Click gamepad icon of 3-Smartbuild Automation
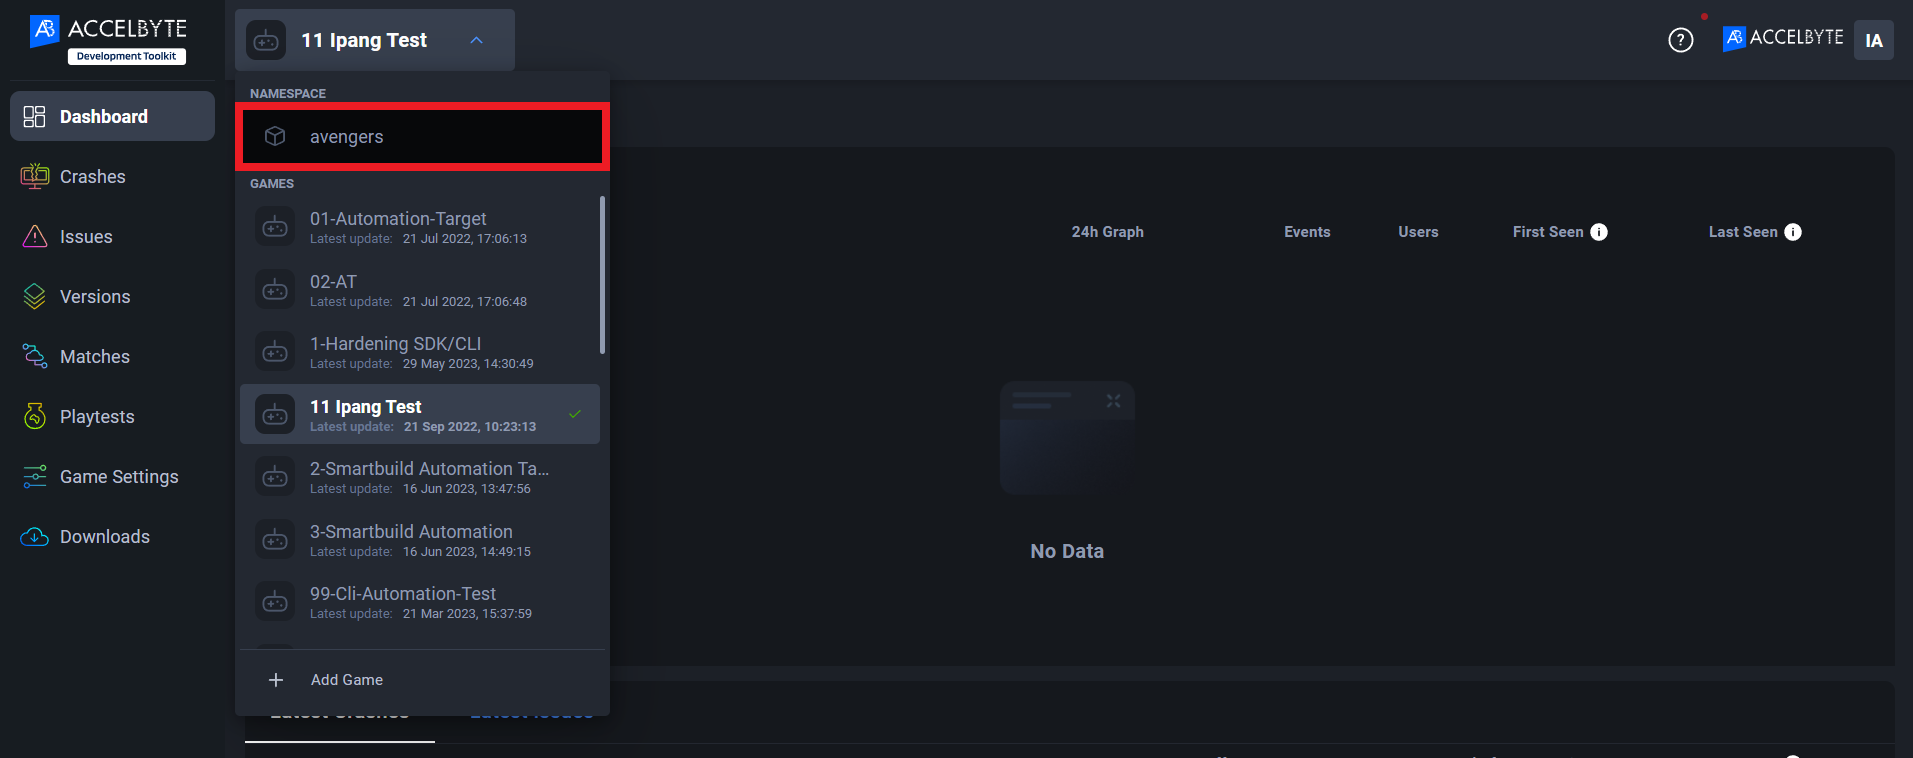The image size is (1913, 758). pos(275,540)
